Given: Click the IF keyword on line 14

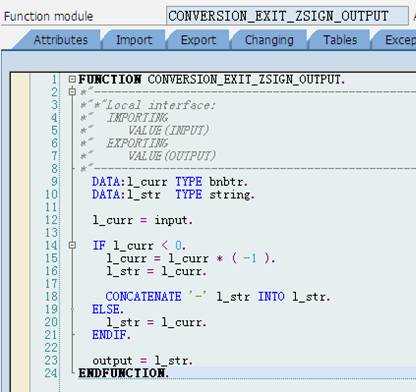Looking at the screenshot, I should [x=99, y=246].
